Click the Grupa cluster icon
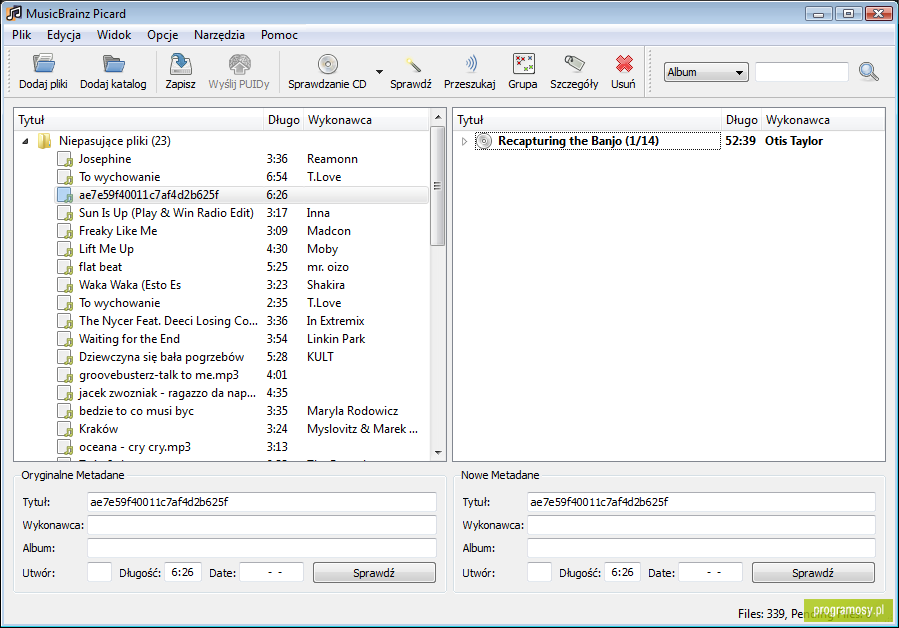The width and height of the screenshot is (899, 628). pos(523,64)
